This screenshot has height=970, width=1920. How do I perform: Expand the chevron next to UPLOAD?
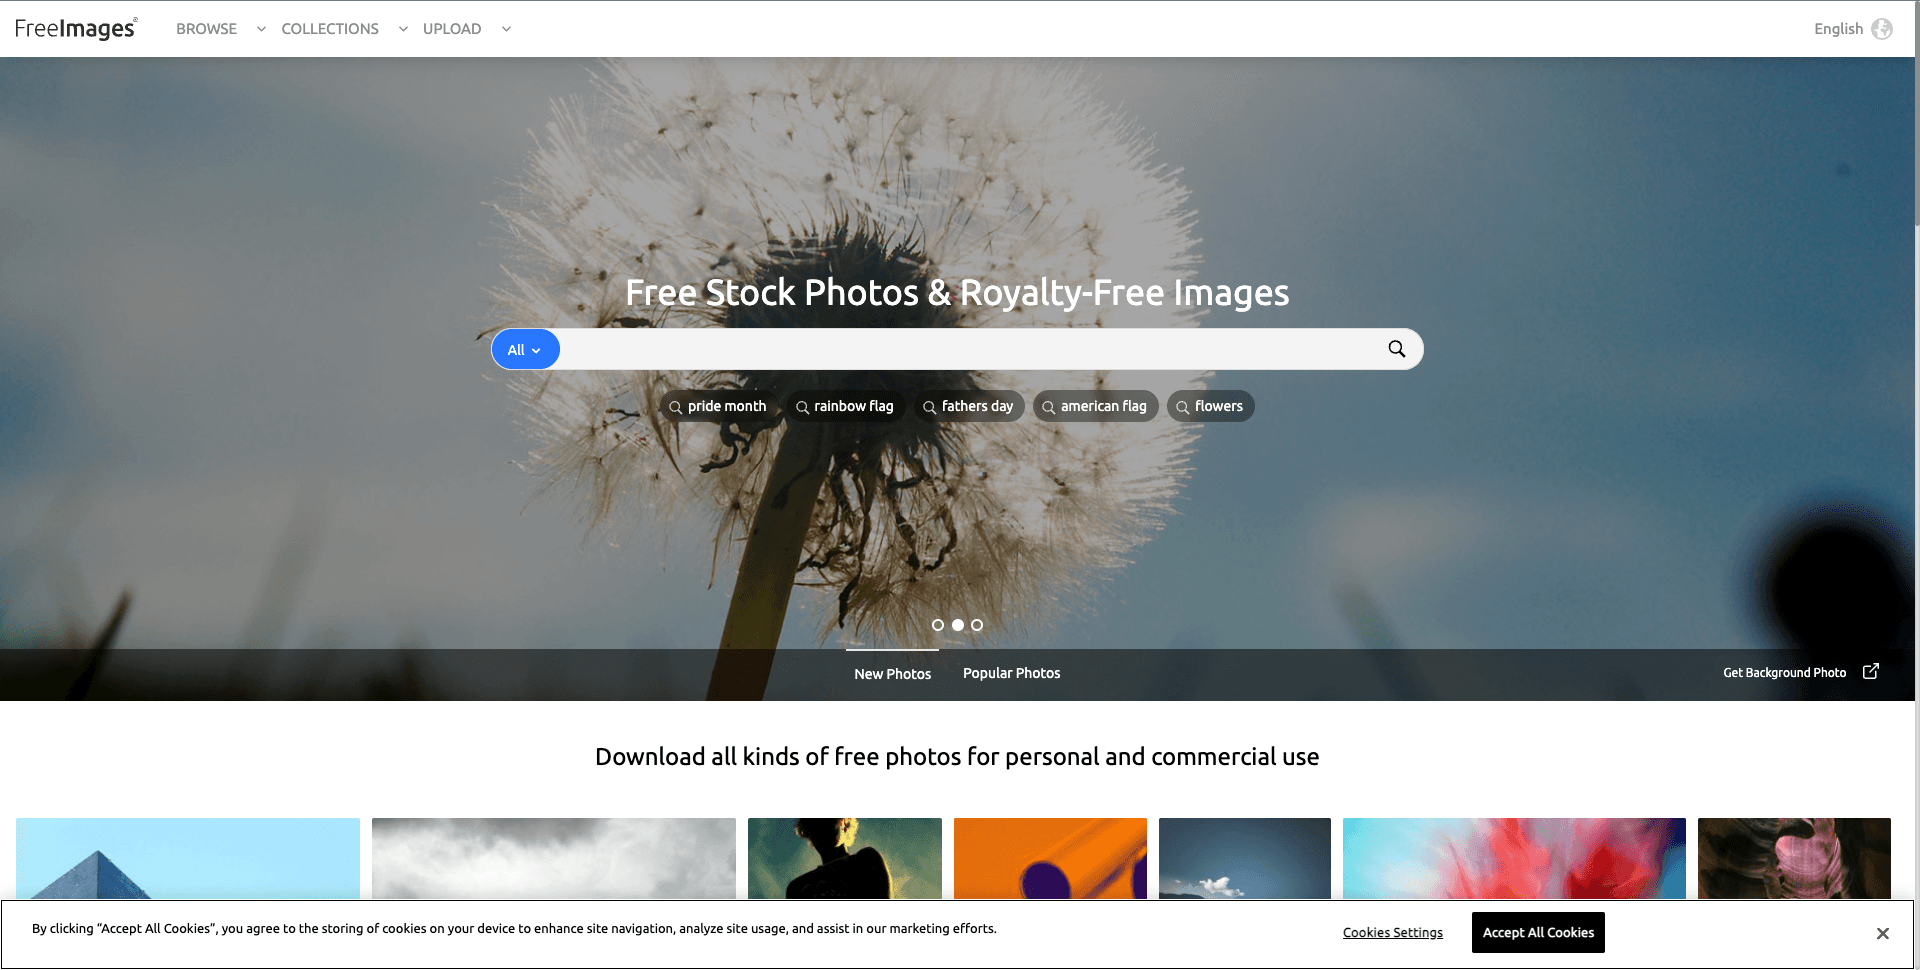pos(506,29)
